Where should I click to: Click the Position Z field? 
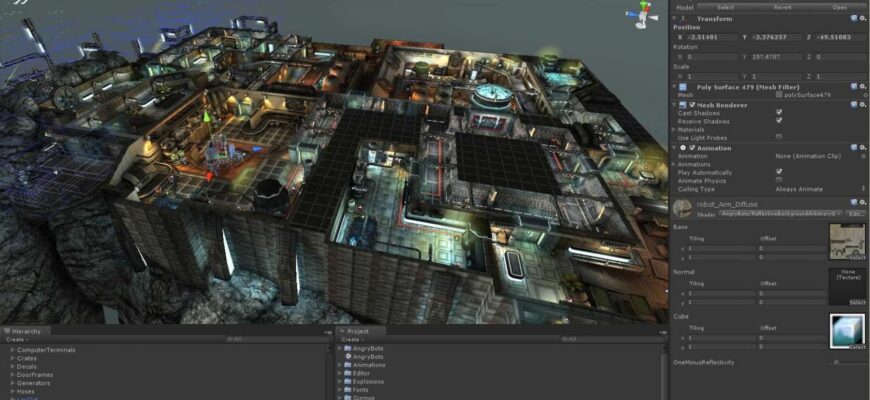click(x=839, y=37)
